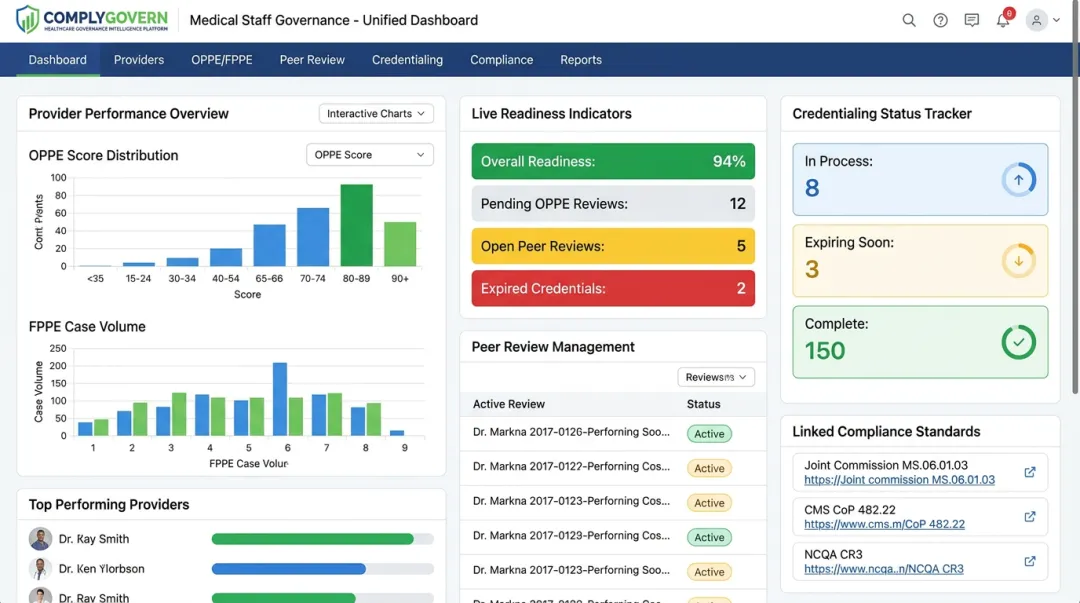
Task: Open external link icon for Joint Commission MS.06.01.03
Action: pos(1029,472)
